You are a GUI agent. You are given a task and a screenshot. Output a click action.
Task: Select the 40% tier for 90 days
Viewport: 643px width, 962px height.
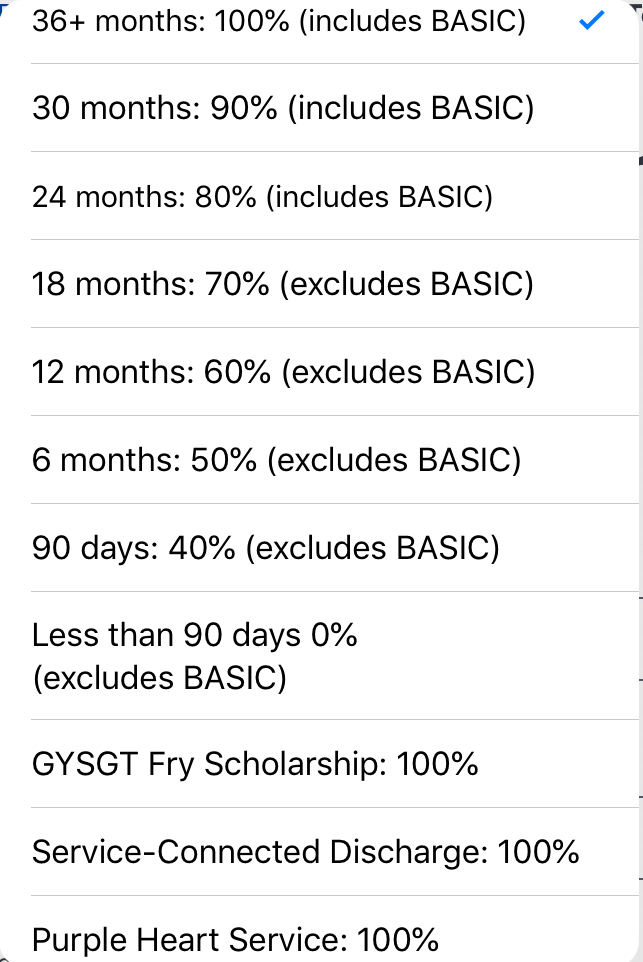pos(265,548)
